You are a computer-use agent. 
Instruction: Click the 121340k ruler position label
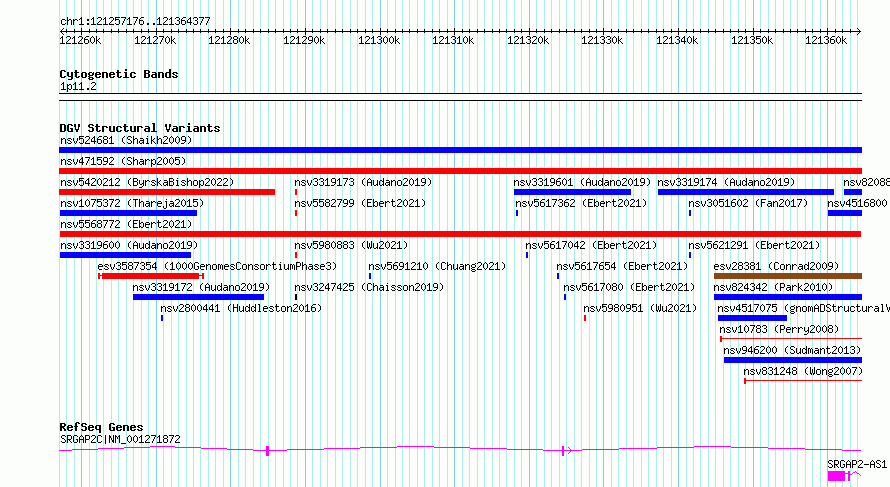[x=677, y=40]
